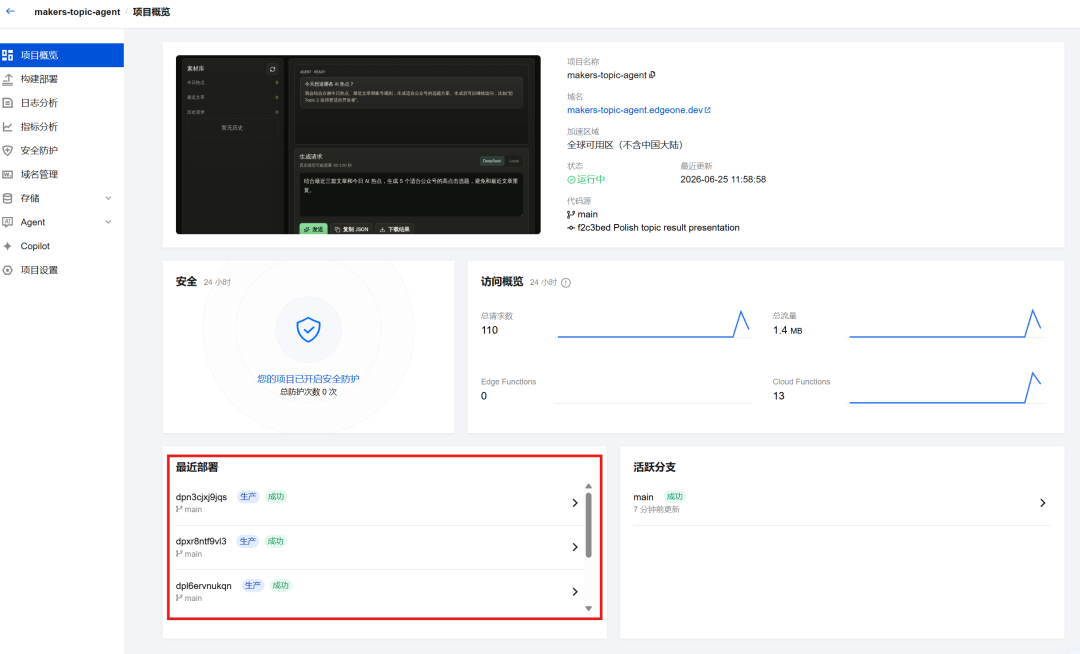Click the info icon next to 访问概览

pyautogui.click(x=565, y=282)
